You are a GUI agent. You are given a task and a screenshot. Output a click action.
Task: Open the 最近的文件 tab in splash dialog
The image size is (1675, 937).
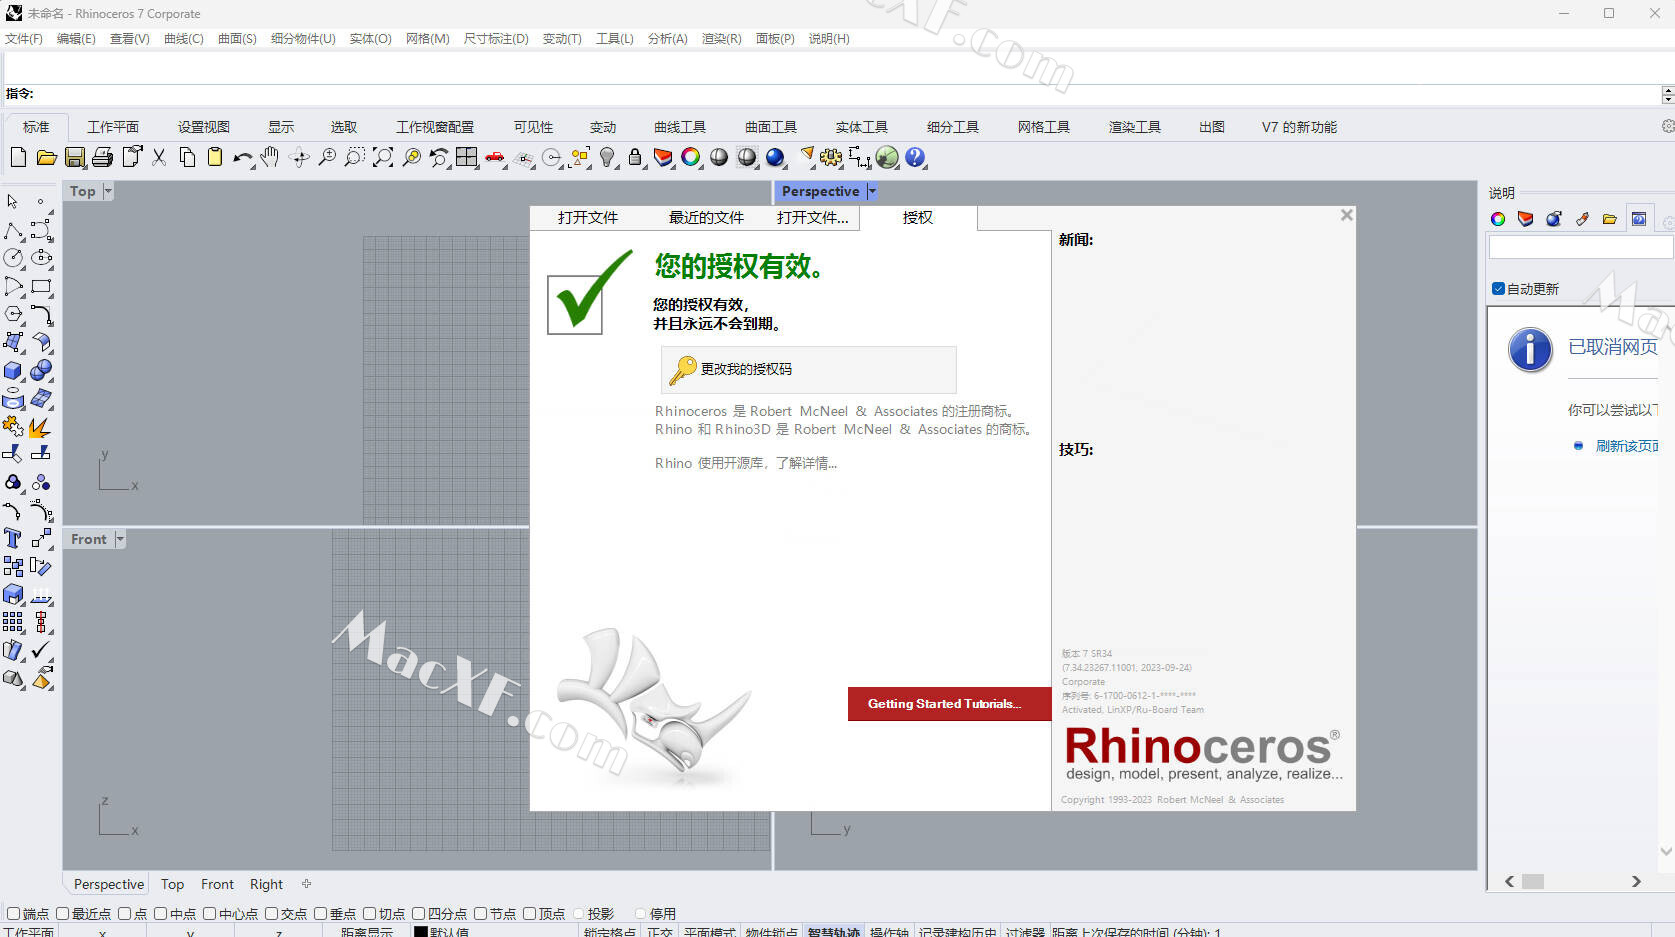[706, 218]
